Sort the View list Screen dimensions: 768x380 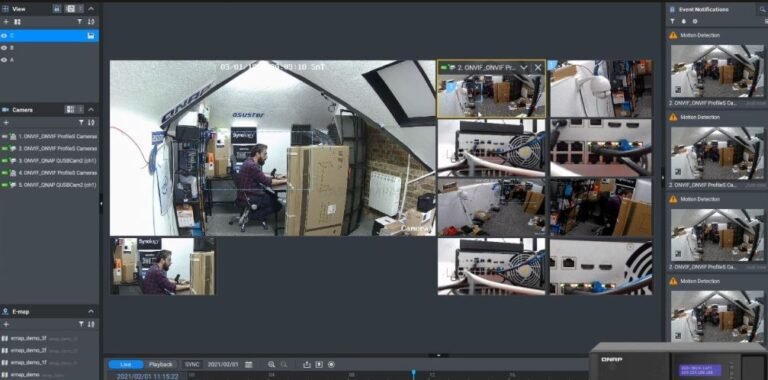pyautogui.click(x=91, y=22)
